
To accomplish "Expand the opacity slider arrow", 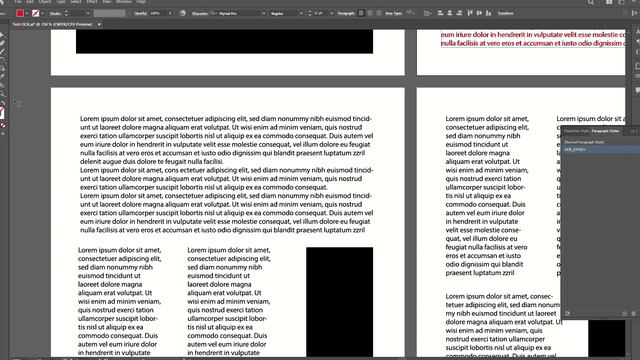I will [170, 13].
